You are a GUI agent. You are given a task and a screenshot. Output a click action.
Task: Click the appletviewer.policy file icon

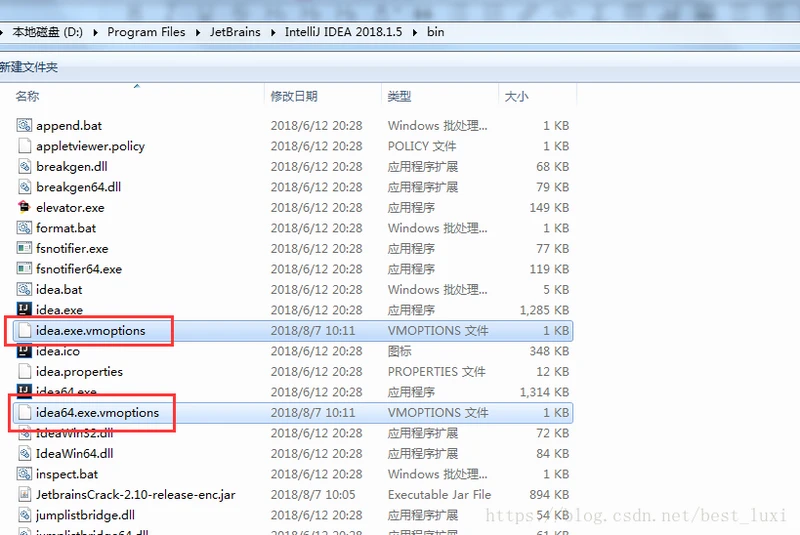point(24,146)
